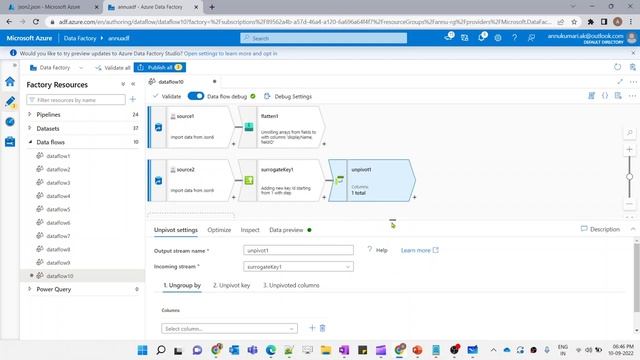Open the Home hub icon in left rail
640x360 pixels.
pyautogui.click(x=10, y=82)
